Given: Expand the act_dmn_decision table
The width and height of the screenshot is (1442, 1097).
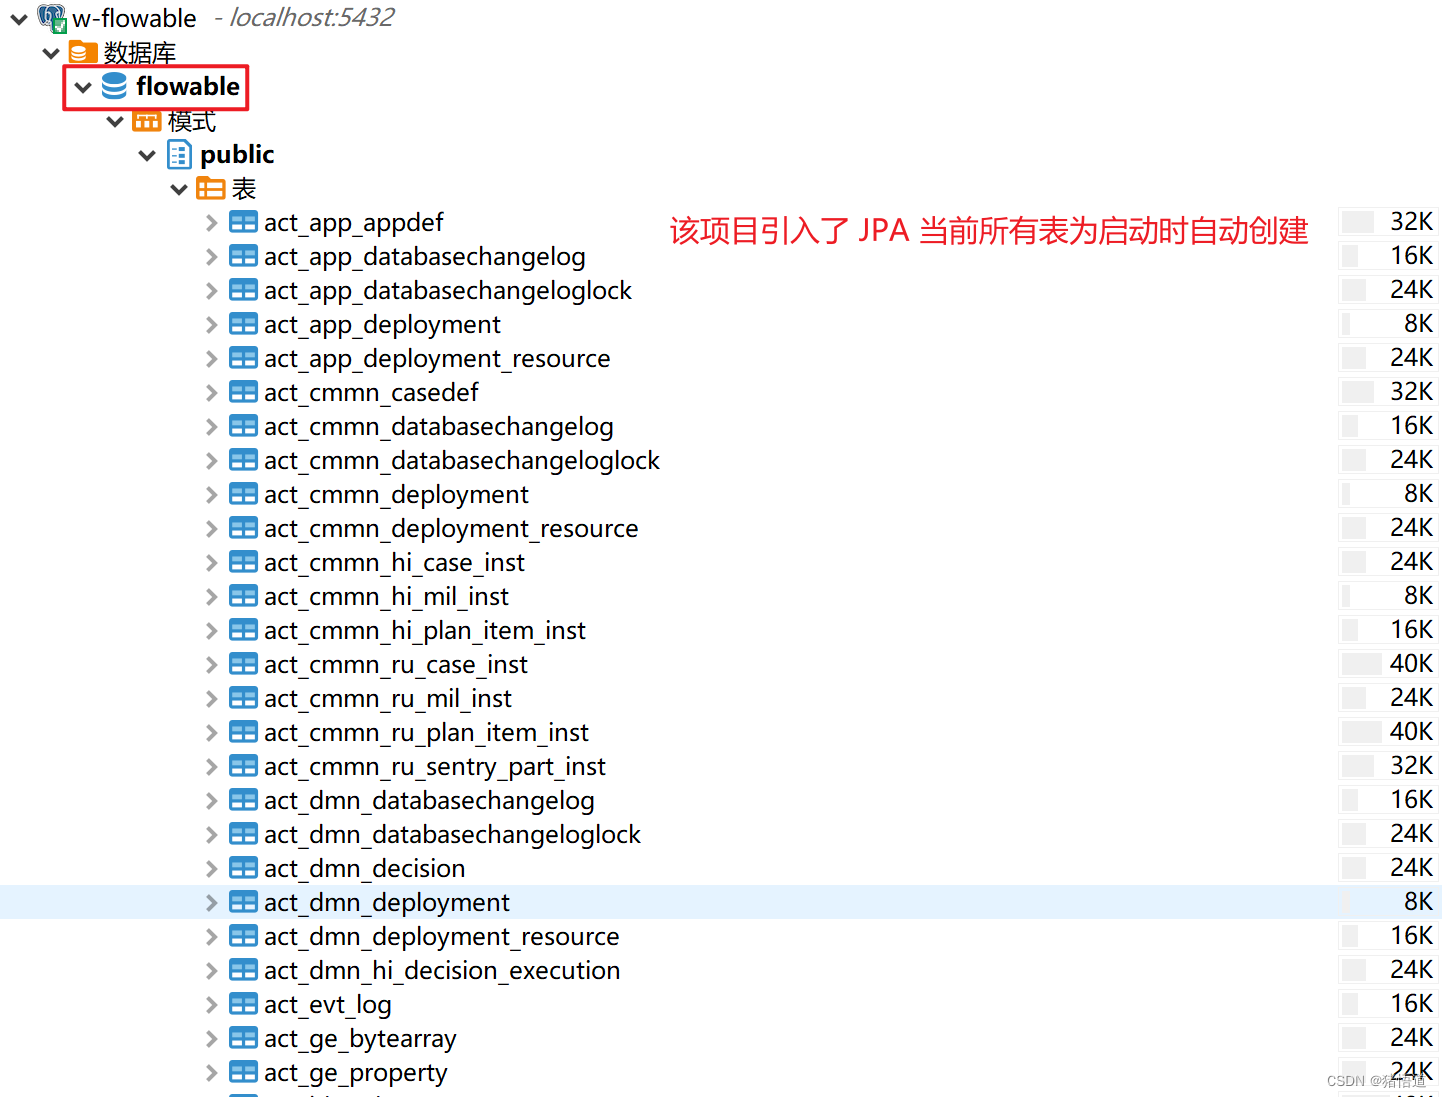Looking at the screenshot, I should pos(211,868).
